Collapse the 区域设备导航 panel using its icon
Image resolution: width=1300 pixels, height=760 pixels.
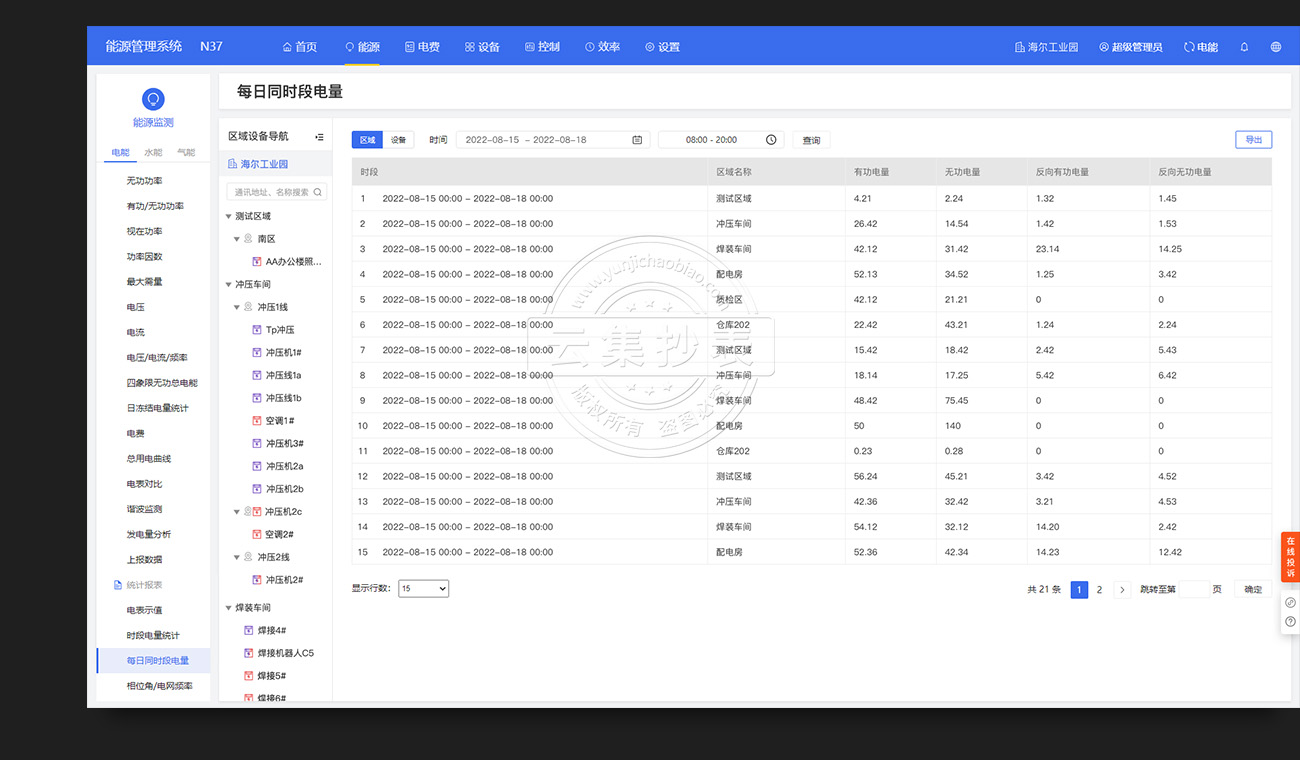319,137
